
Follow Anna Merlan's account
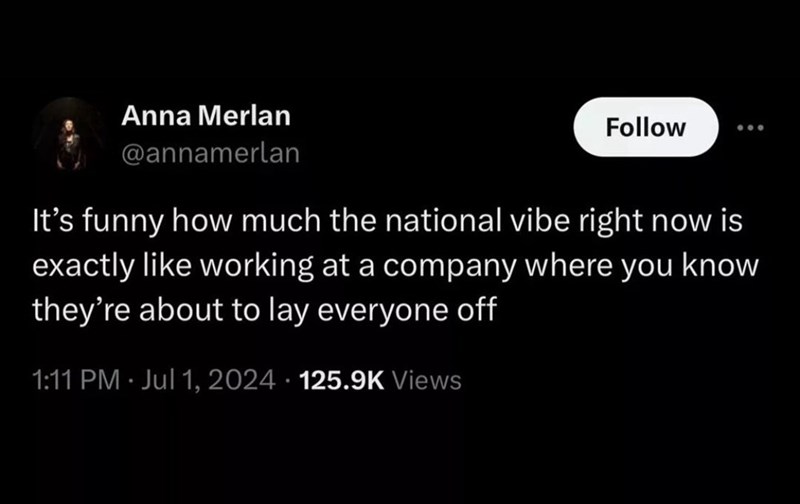[x=649, y=128]
